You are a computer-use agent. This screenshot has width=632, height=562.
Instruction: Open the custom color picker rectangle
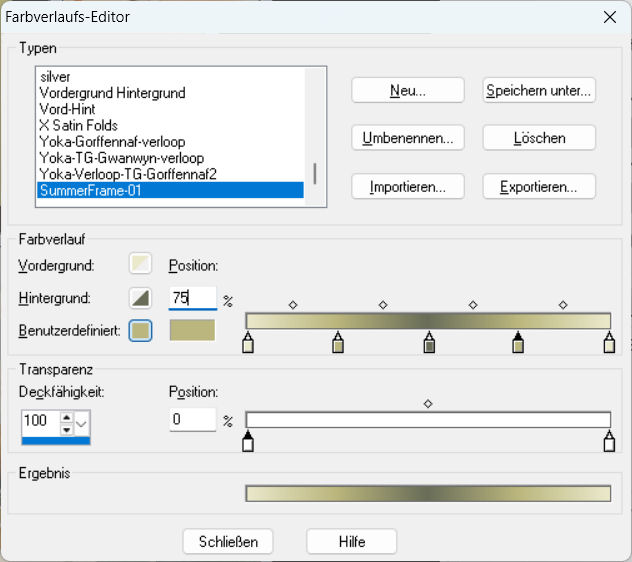point(192,331)
